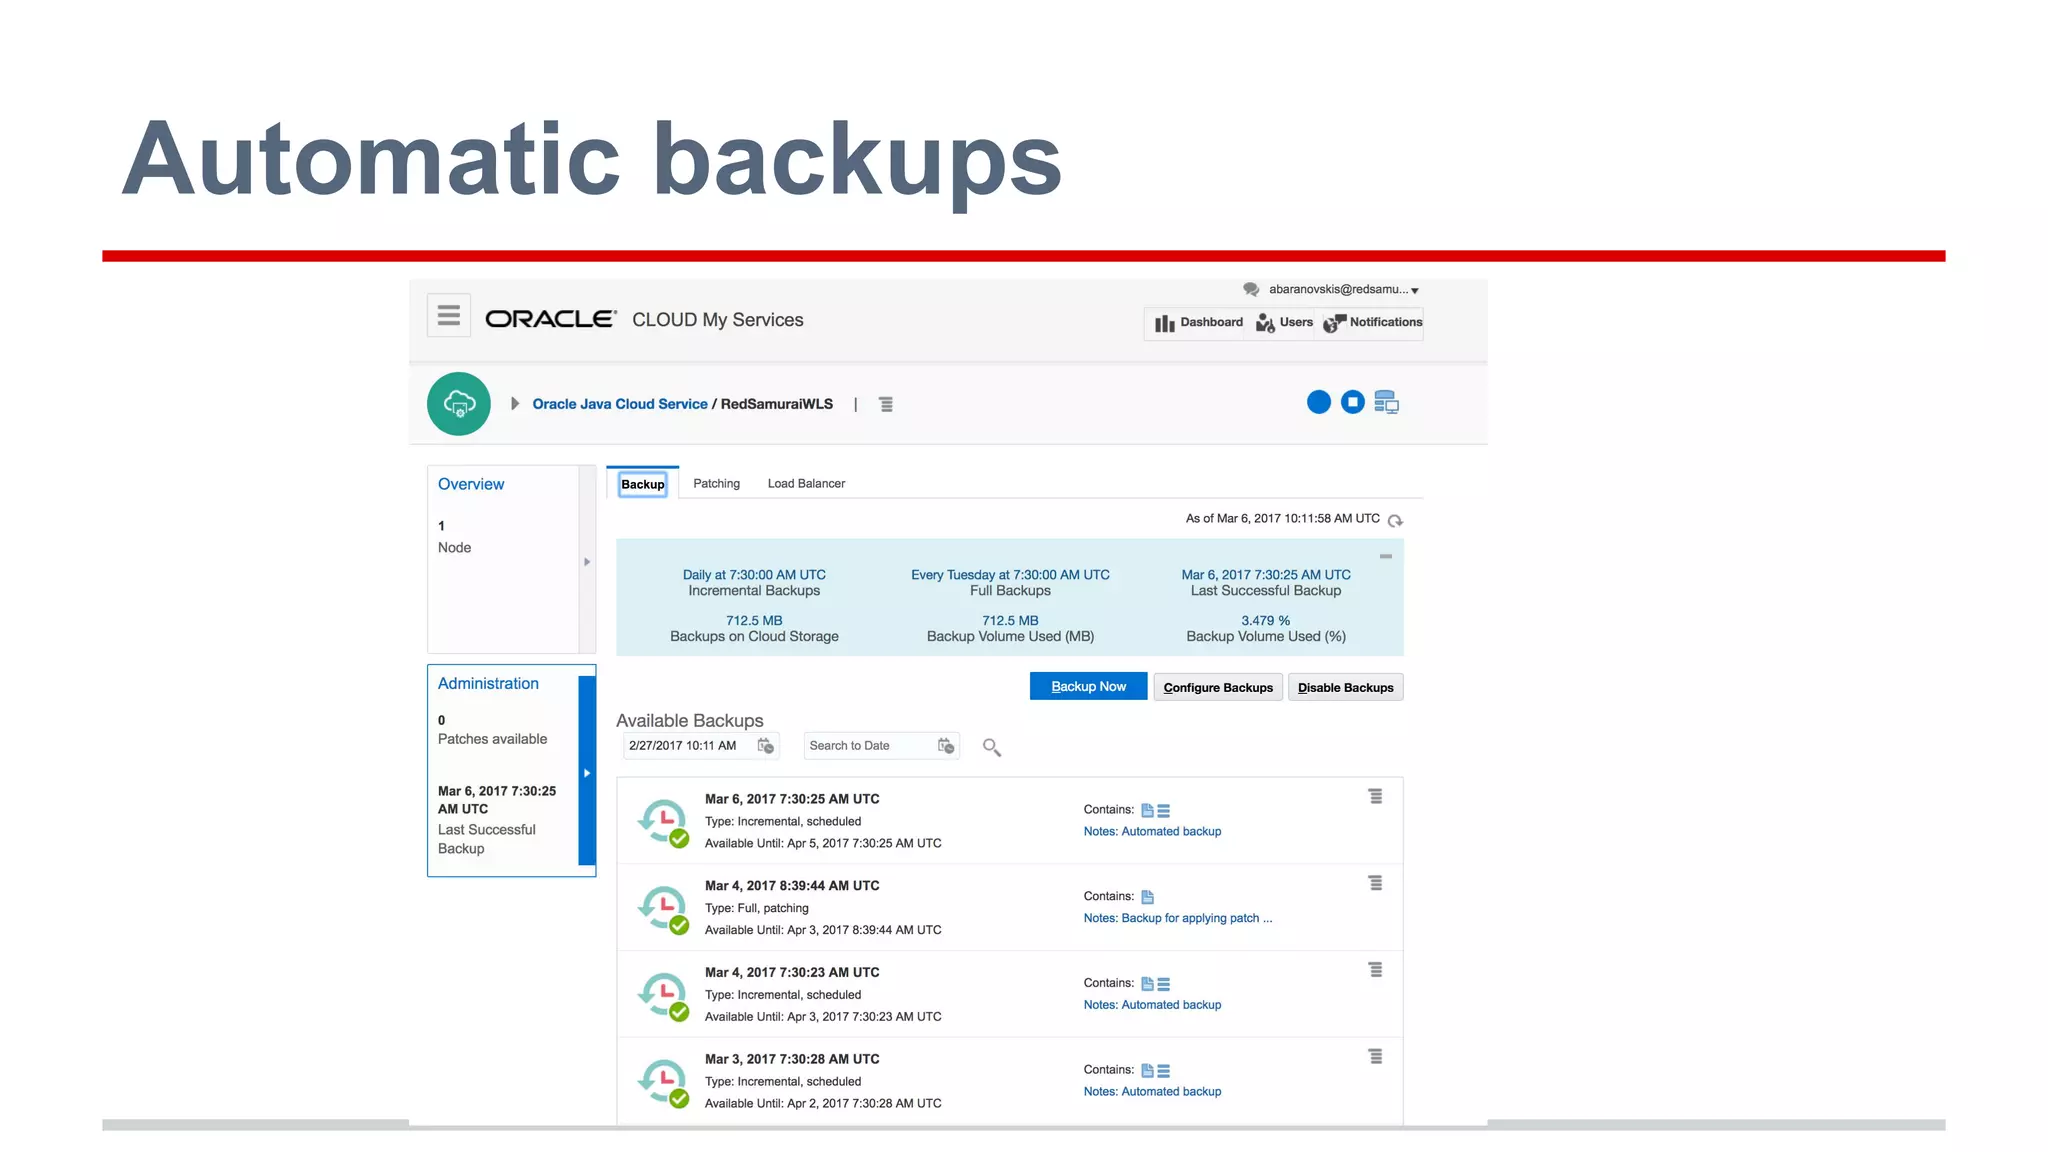
Task: Click Backup for applying patch note
Action: [x=1178, y=919]
